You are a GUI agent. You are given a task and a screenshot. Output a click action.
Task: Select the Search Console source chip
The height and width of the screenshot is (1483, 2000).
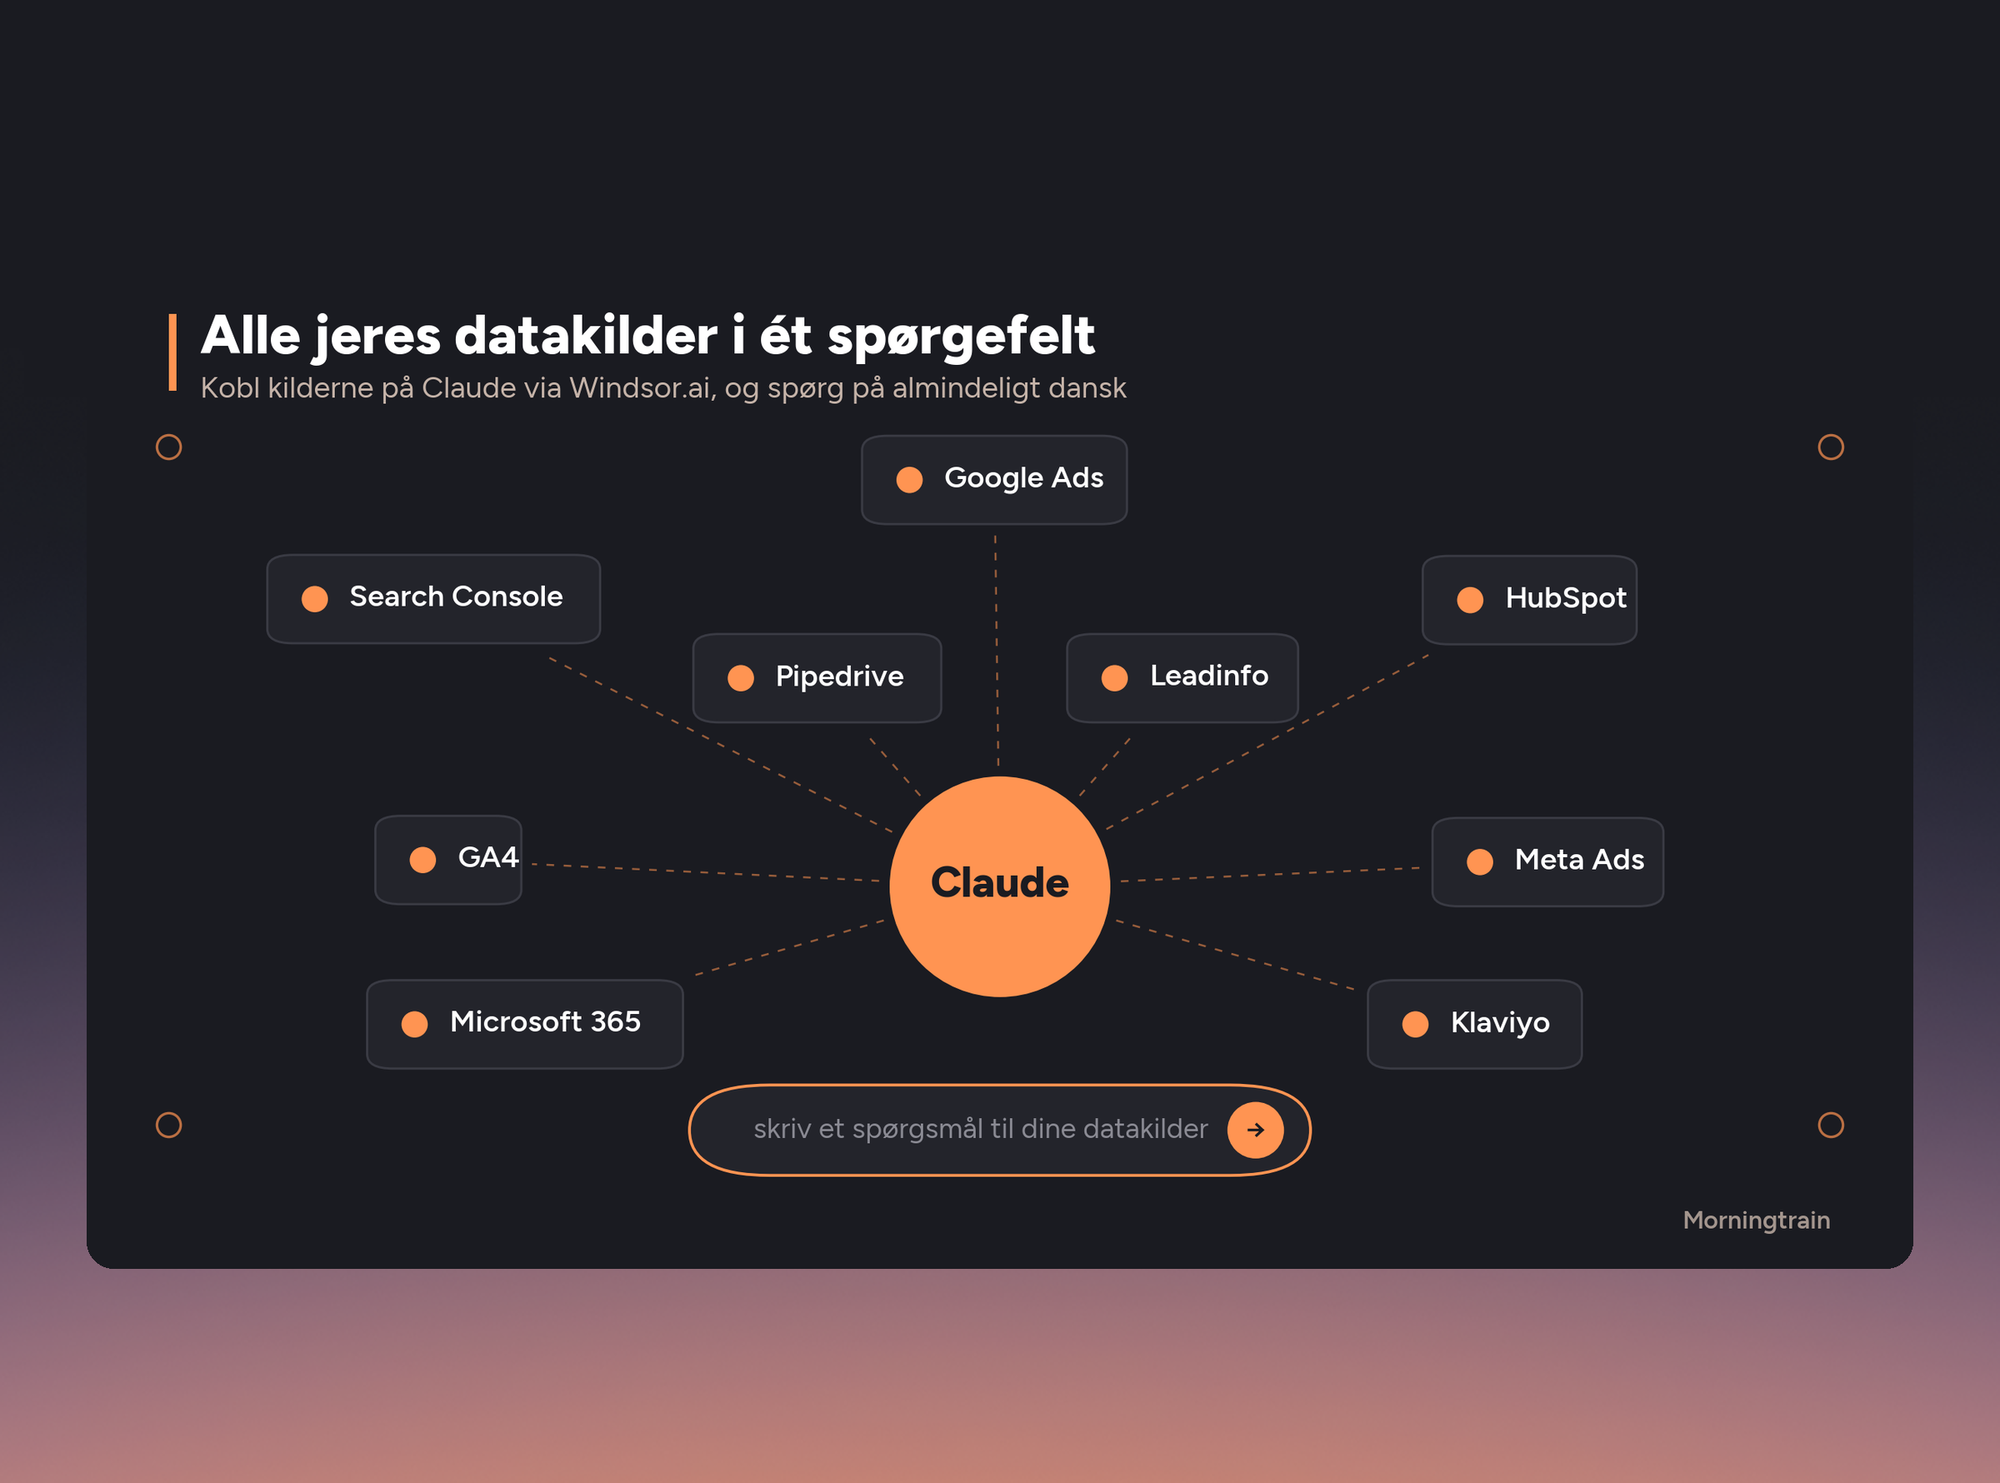tap(433, 599)
